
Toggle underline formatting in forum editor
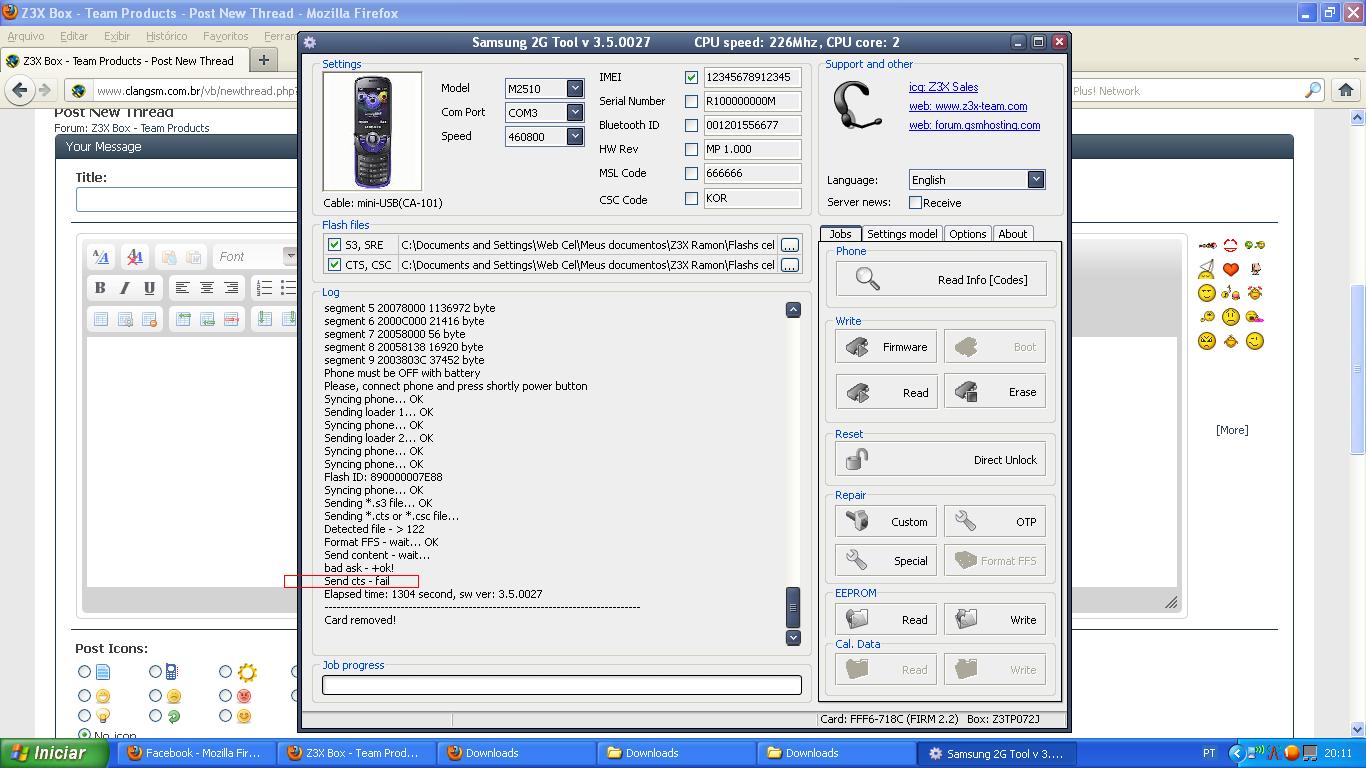point(149,288)
